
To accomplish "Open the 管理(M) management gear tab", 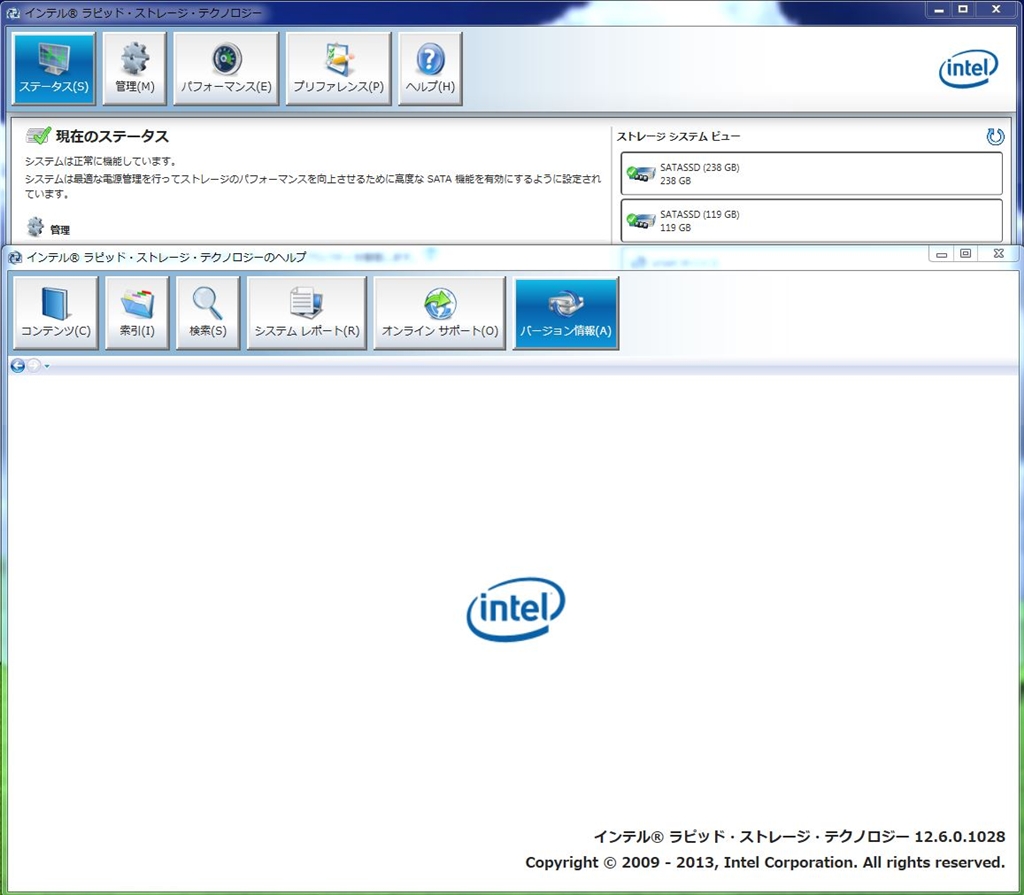I will pos(134,68).
